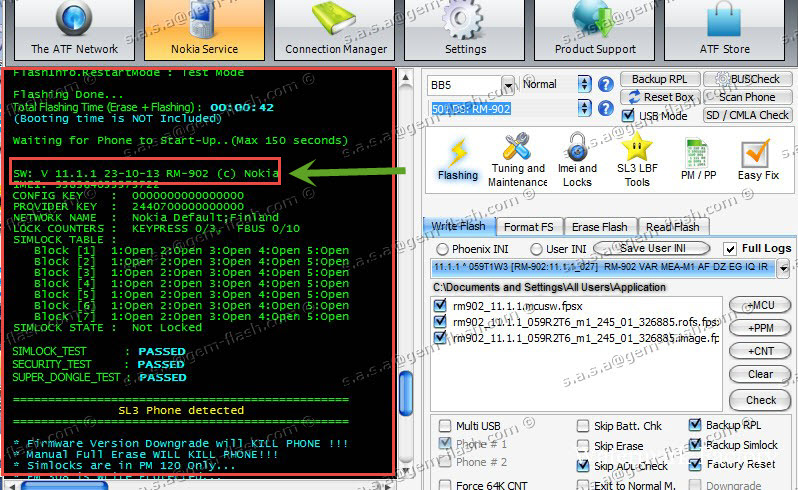Open SL3 LBF Tools star icon
The image size is (798, 490).
point(637,159)
